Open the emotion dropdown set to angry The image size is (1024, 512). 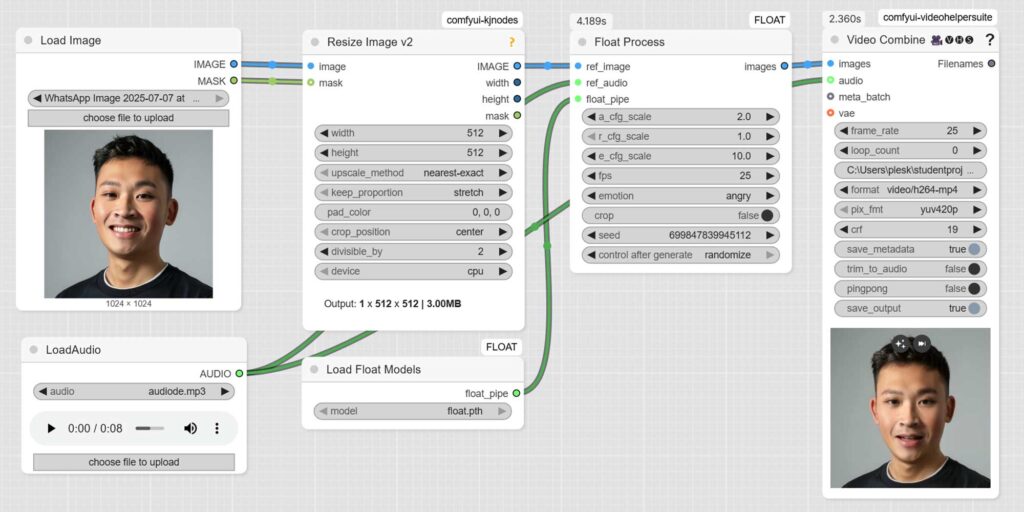click(679, 196)
